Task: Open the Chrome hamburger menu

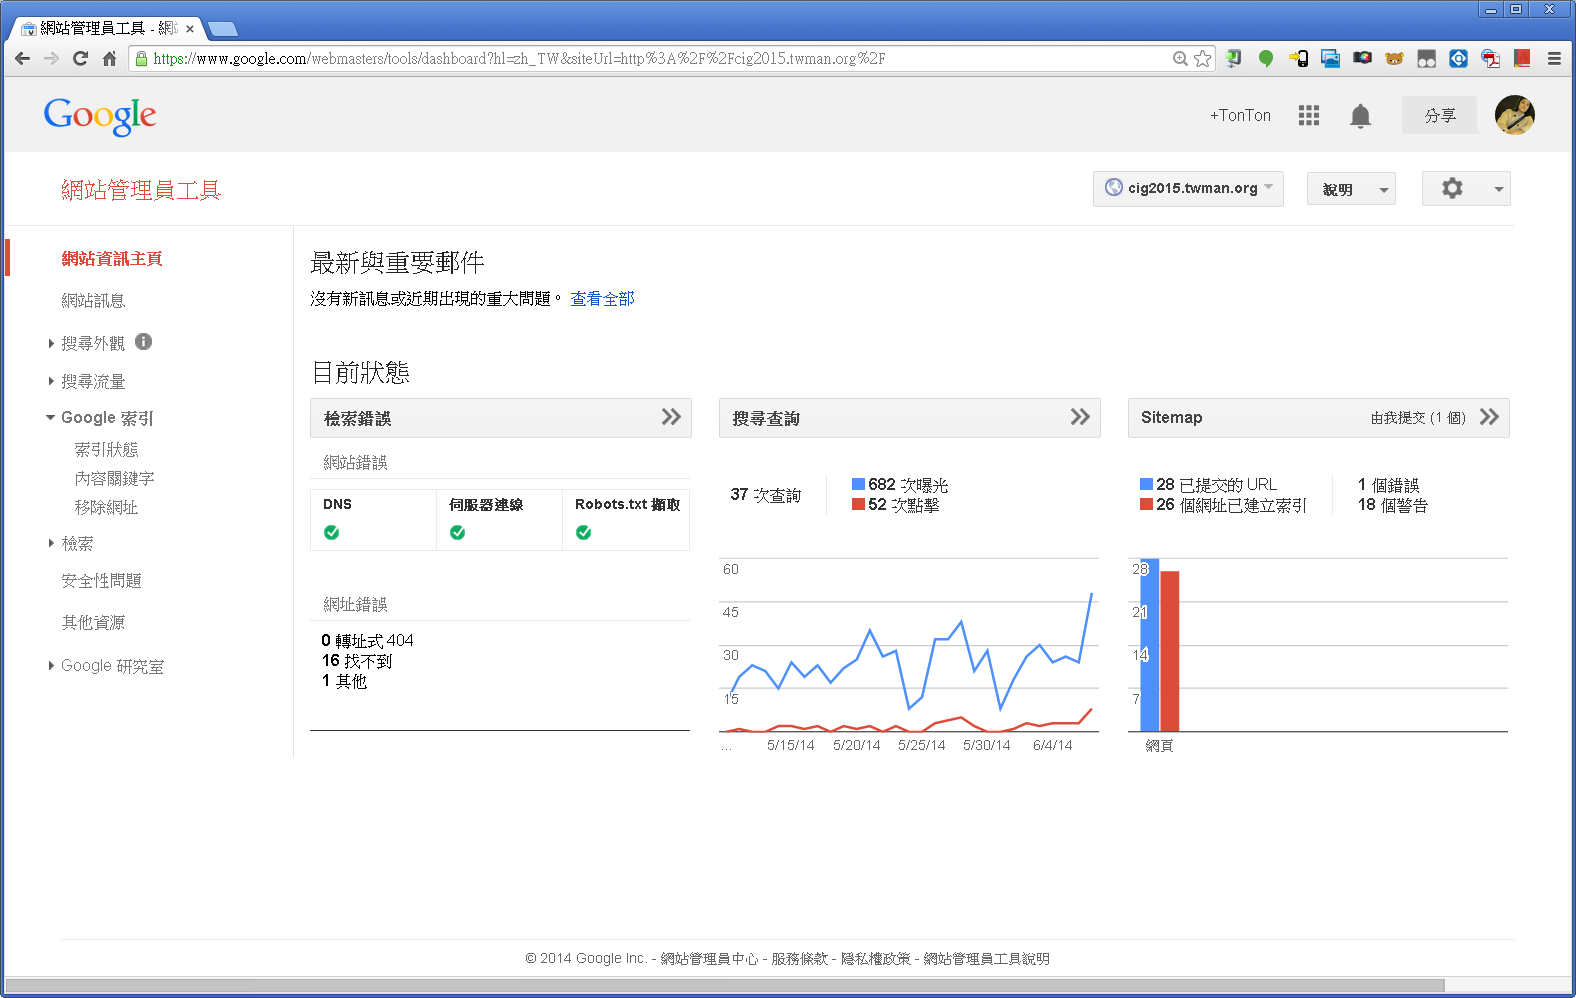Action: (1554, 59)
